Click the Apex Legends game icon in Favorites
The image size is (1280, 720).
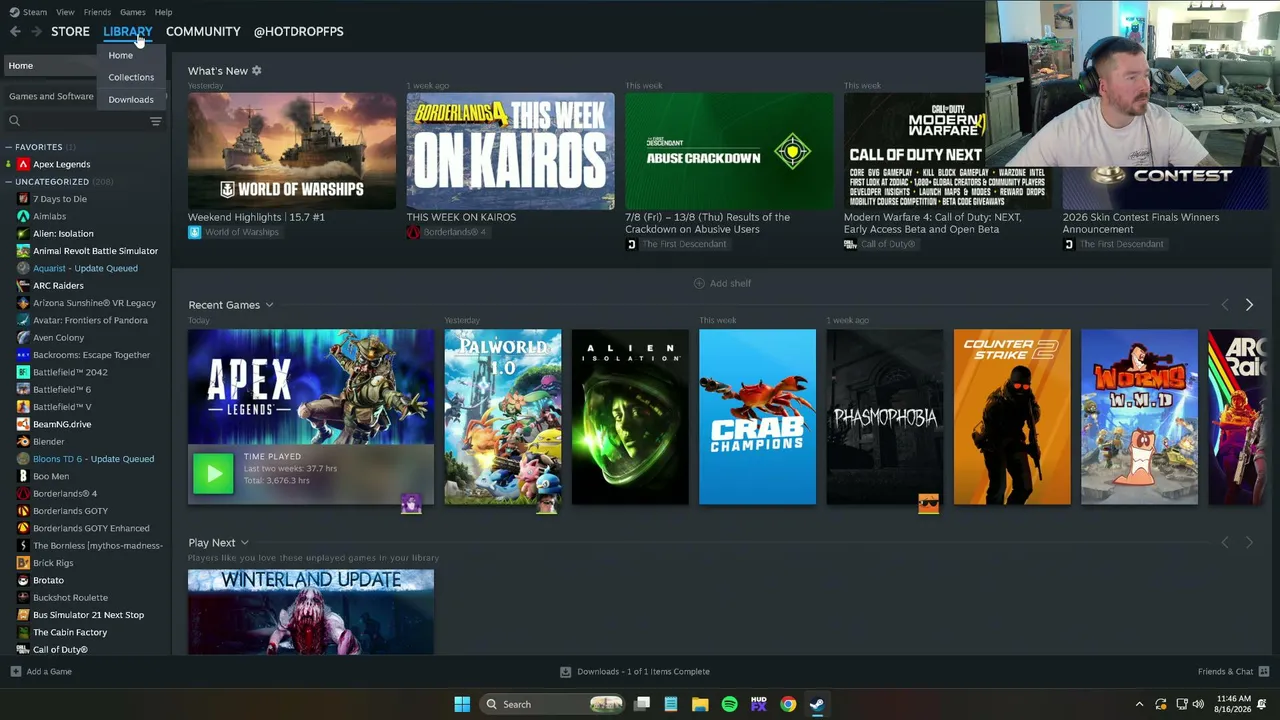[23, 164]
